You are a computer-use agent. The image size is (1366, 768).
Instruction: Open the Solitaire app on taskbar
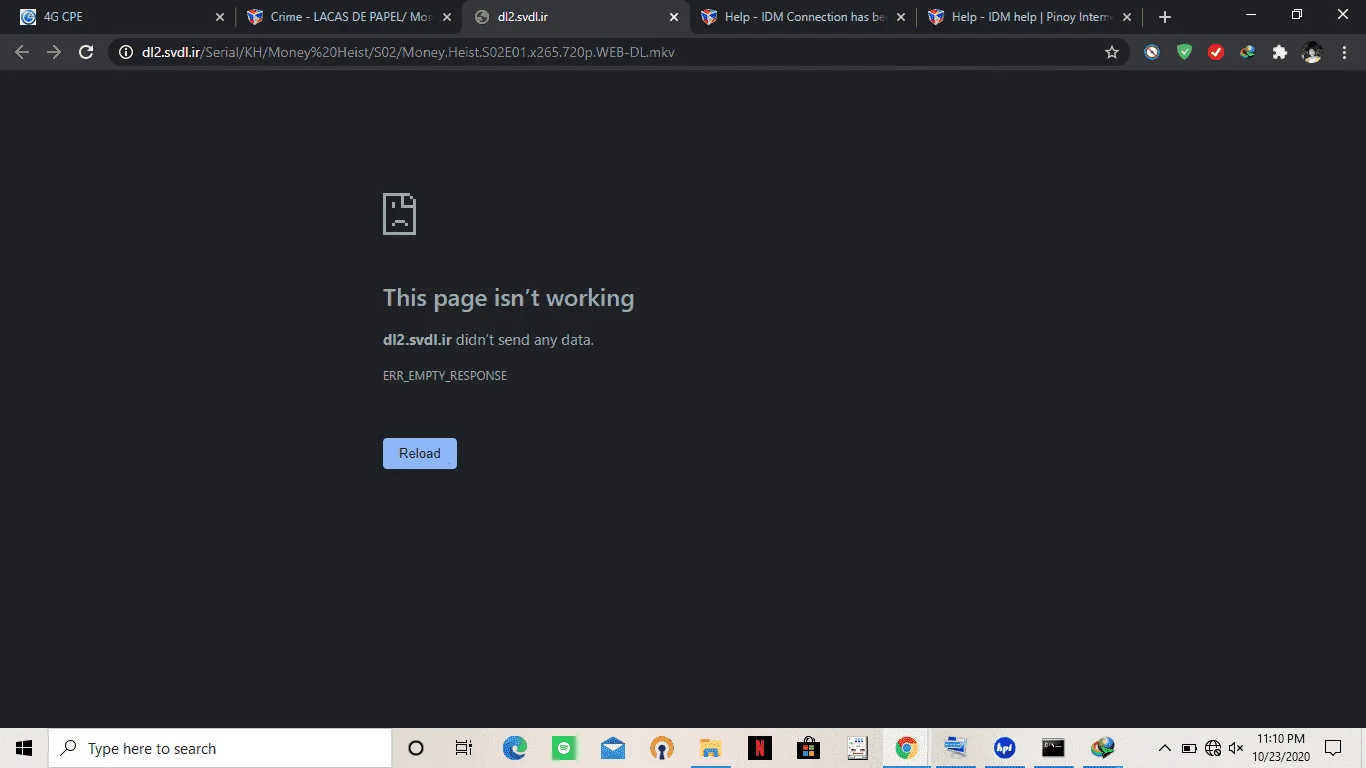[857, 748]
